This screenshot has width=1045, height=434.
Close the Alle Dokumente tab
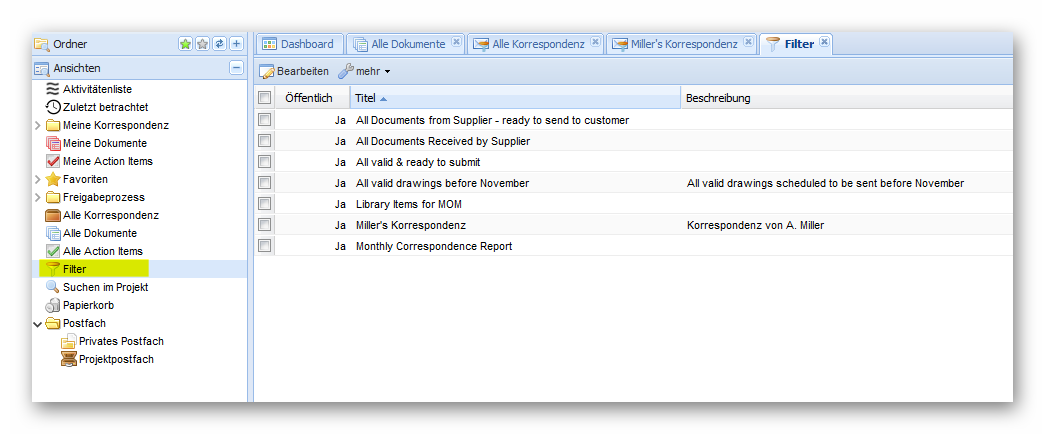(x=456, y=42)
